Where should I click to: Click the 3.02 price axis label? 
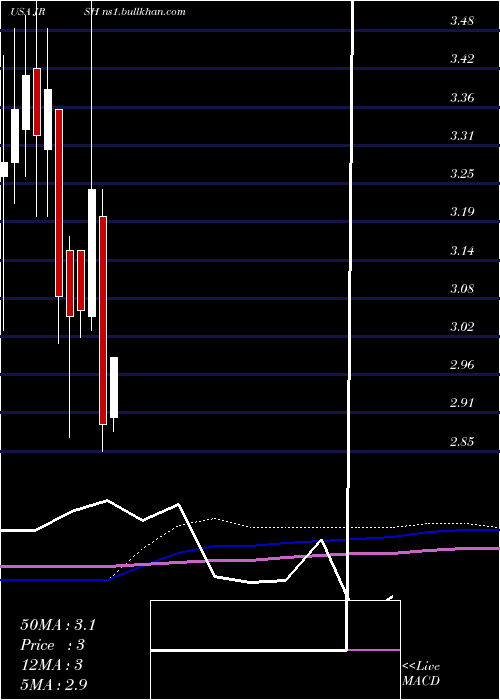pos(462,327)
